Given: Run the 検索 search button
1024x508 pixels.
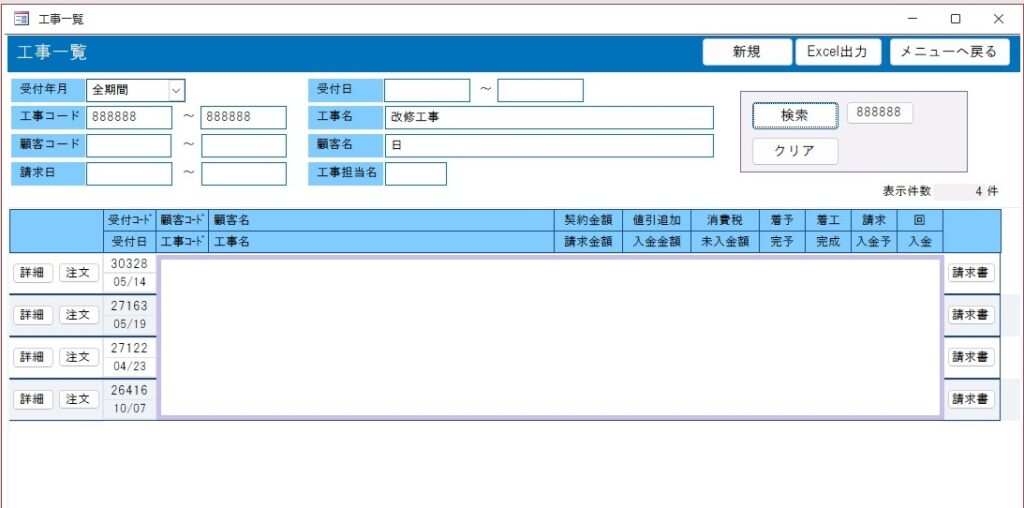Looking at the screenshot, I should click(795, 116).
